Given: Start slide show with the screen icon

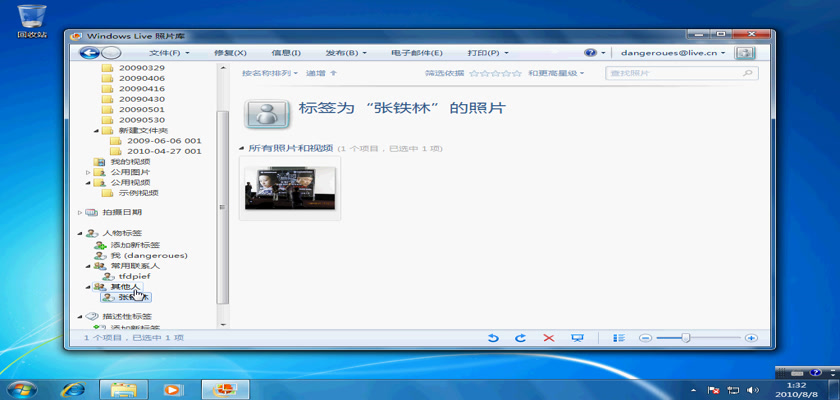Looking at the screenshot, I should point(577,339).
